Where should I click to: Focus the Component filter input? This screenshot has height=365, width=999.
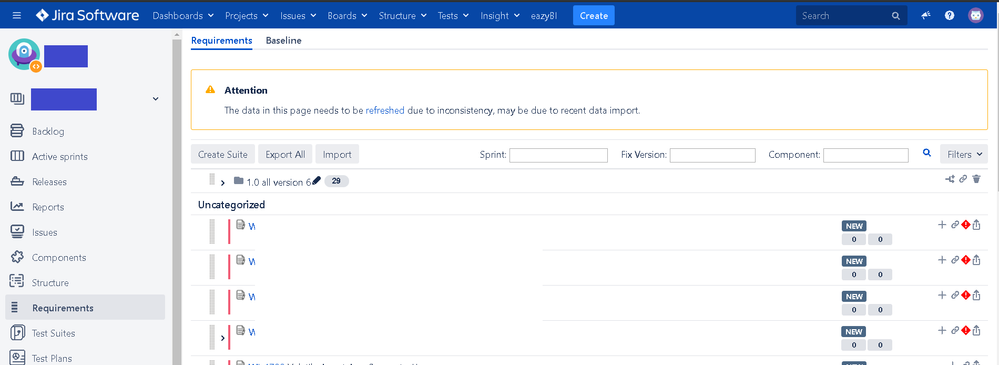tap(866, 155)
